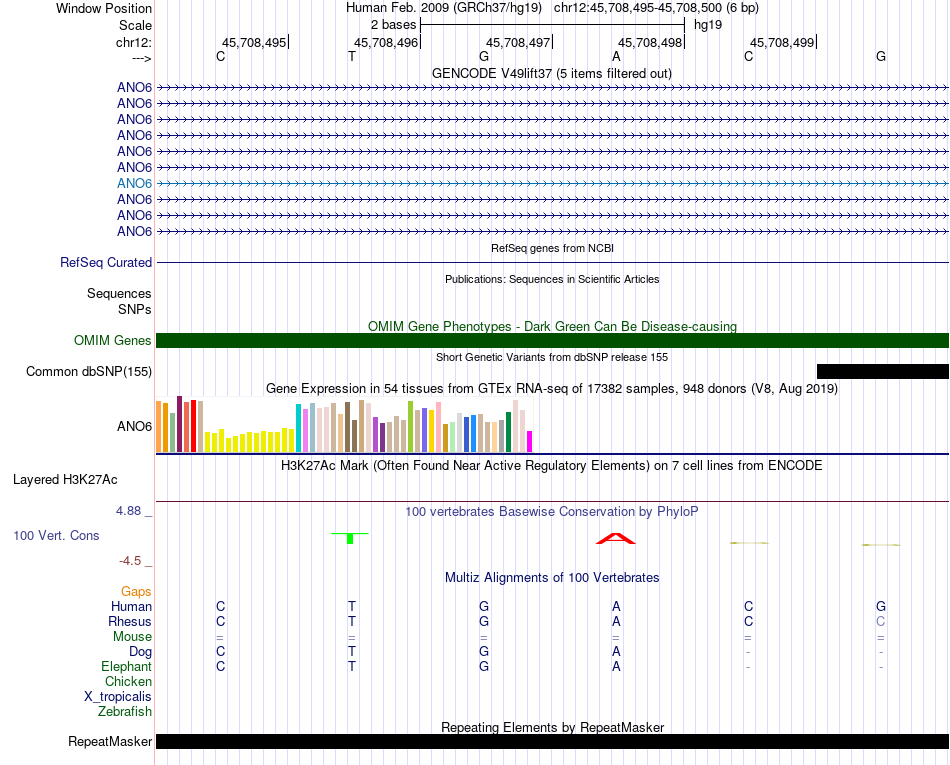Click 'Human Feb. 2009 (GRCh37/hg19)' header text
The height and width of the screenshot is (765, 950).
pos(444,8)
